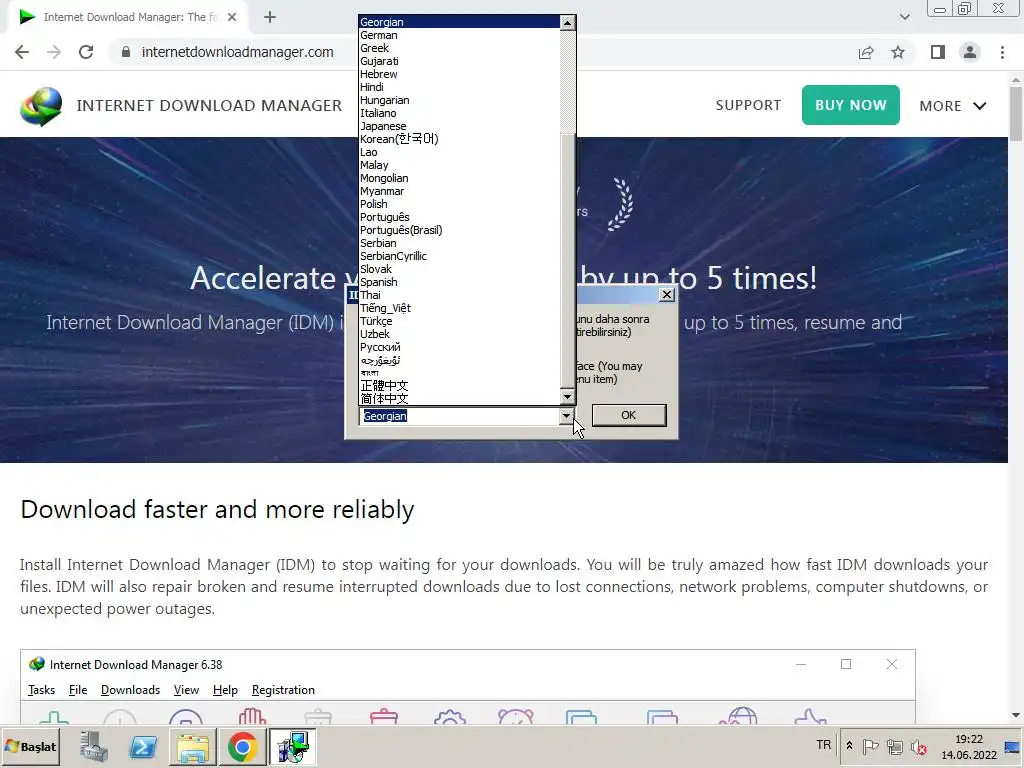This screenshot has height=768, width=1024.
Task: Select Uzbek from language list
Action: click(x=460, y=334)
